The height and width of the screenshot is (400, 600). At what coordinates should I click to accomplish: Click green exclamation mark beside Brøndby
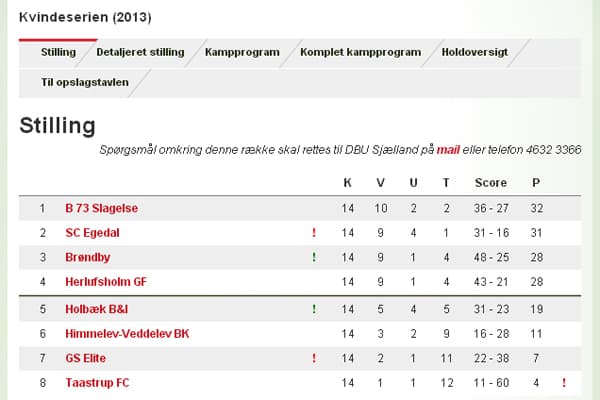tap(314, 258)
